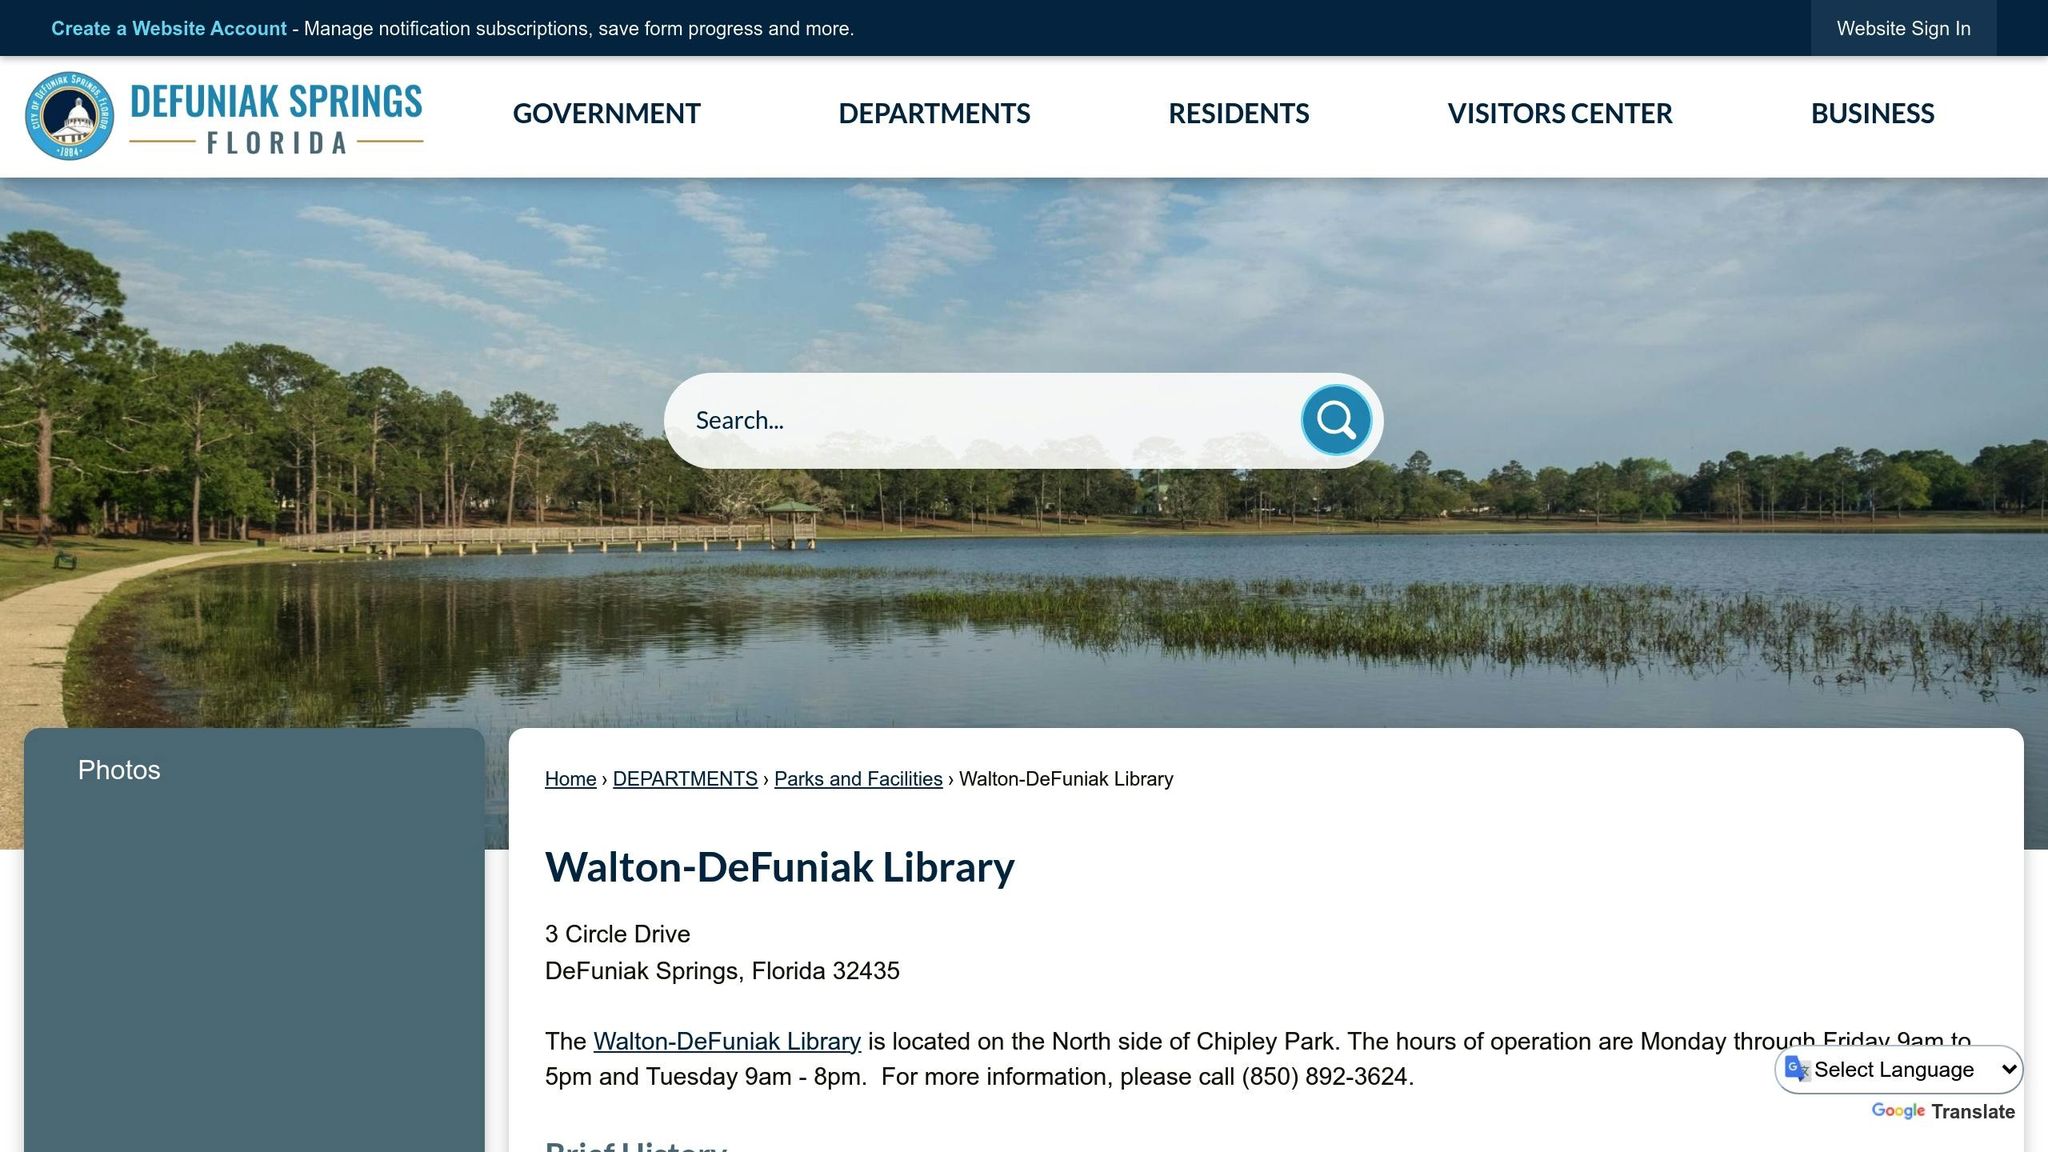The image size is (2048, 1152).
Task: Open the GOVERNMENT menu
Action: point(606,114)
